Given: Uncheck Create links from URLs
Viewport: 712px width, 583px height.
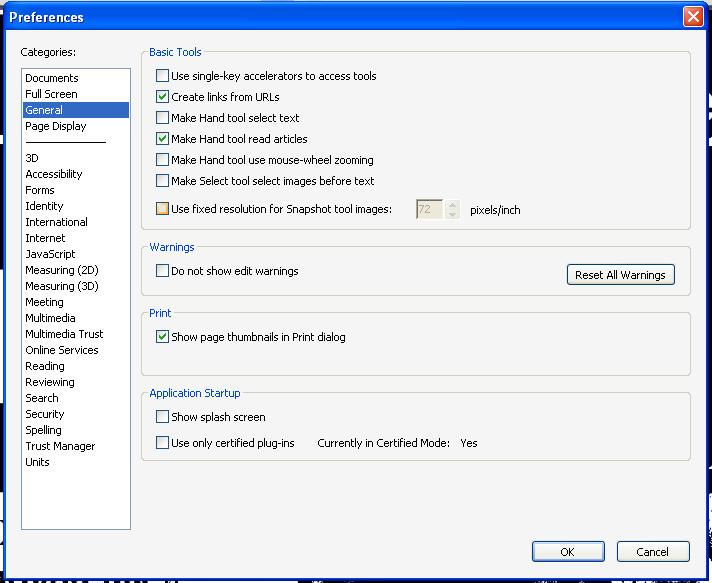Looking at the screenshot, I should 163,97.
